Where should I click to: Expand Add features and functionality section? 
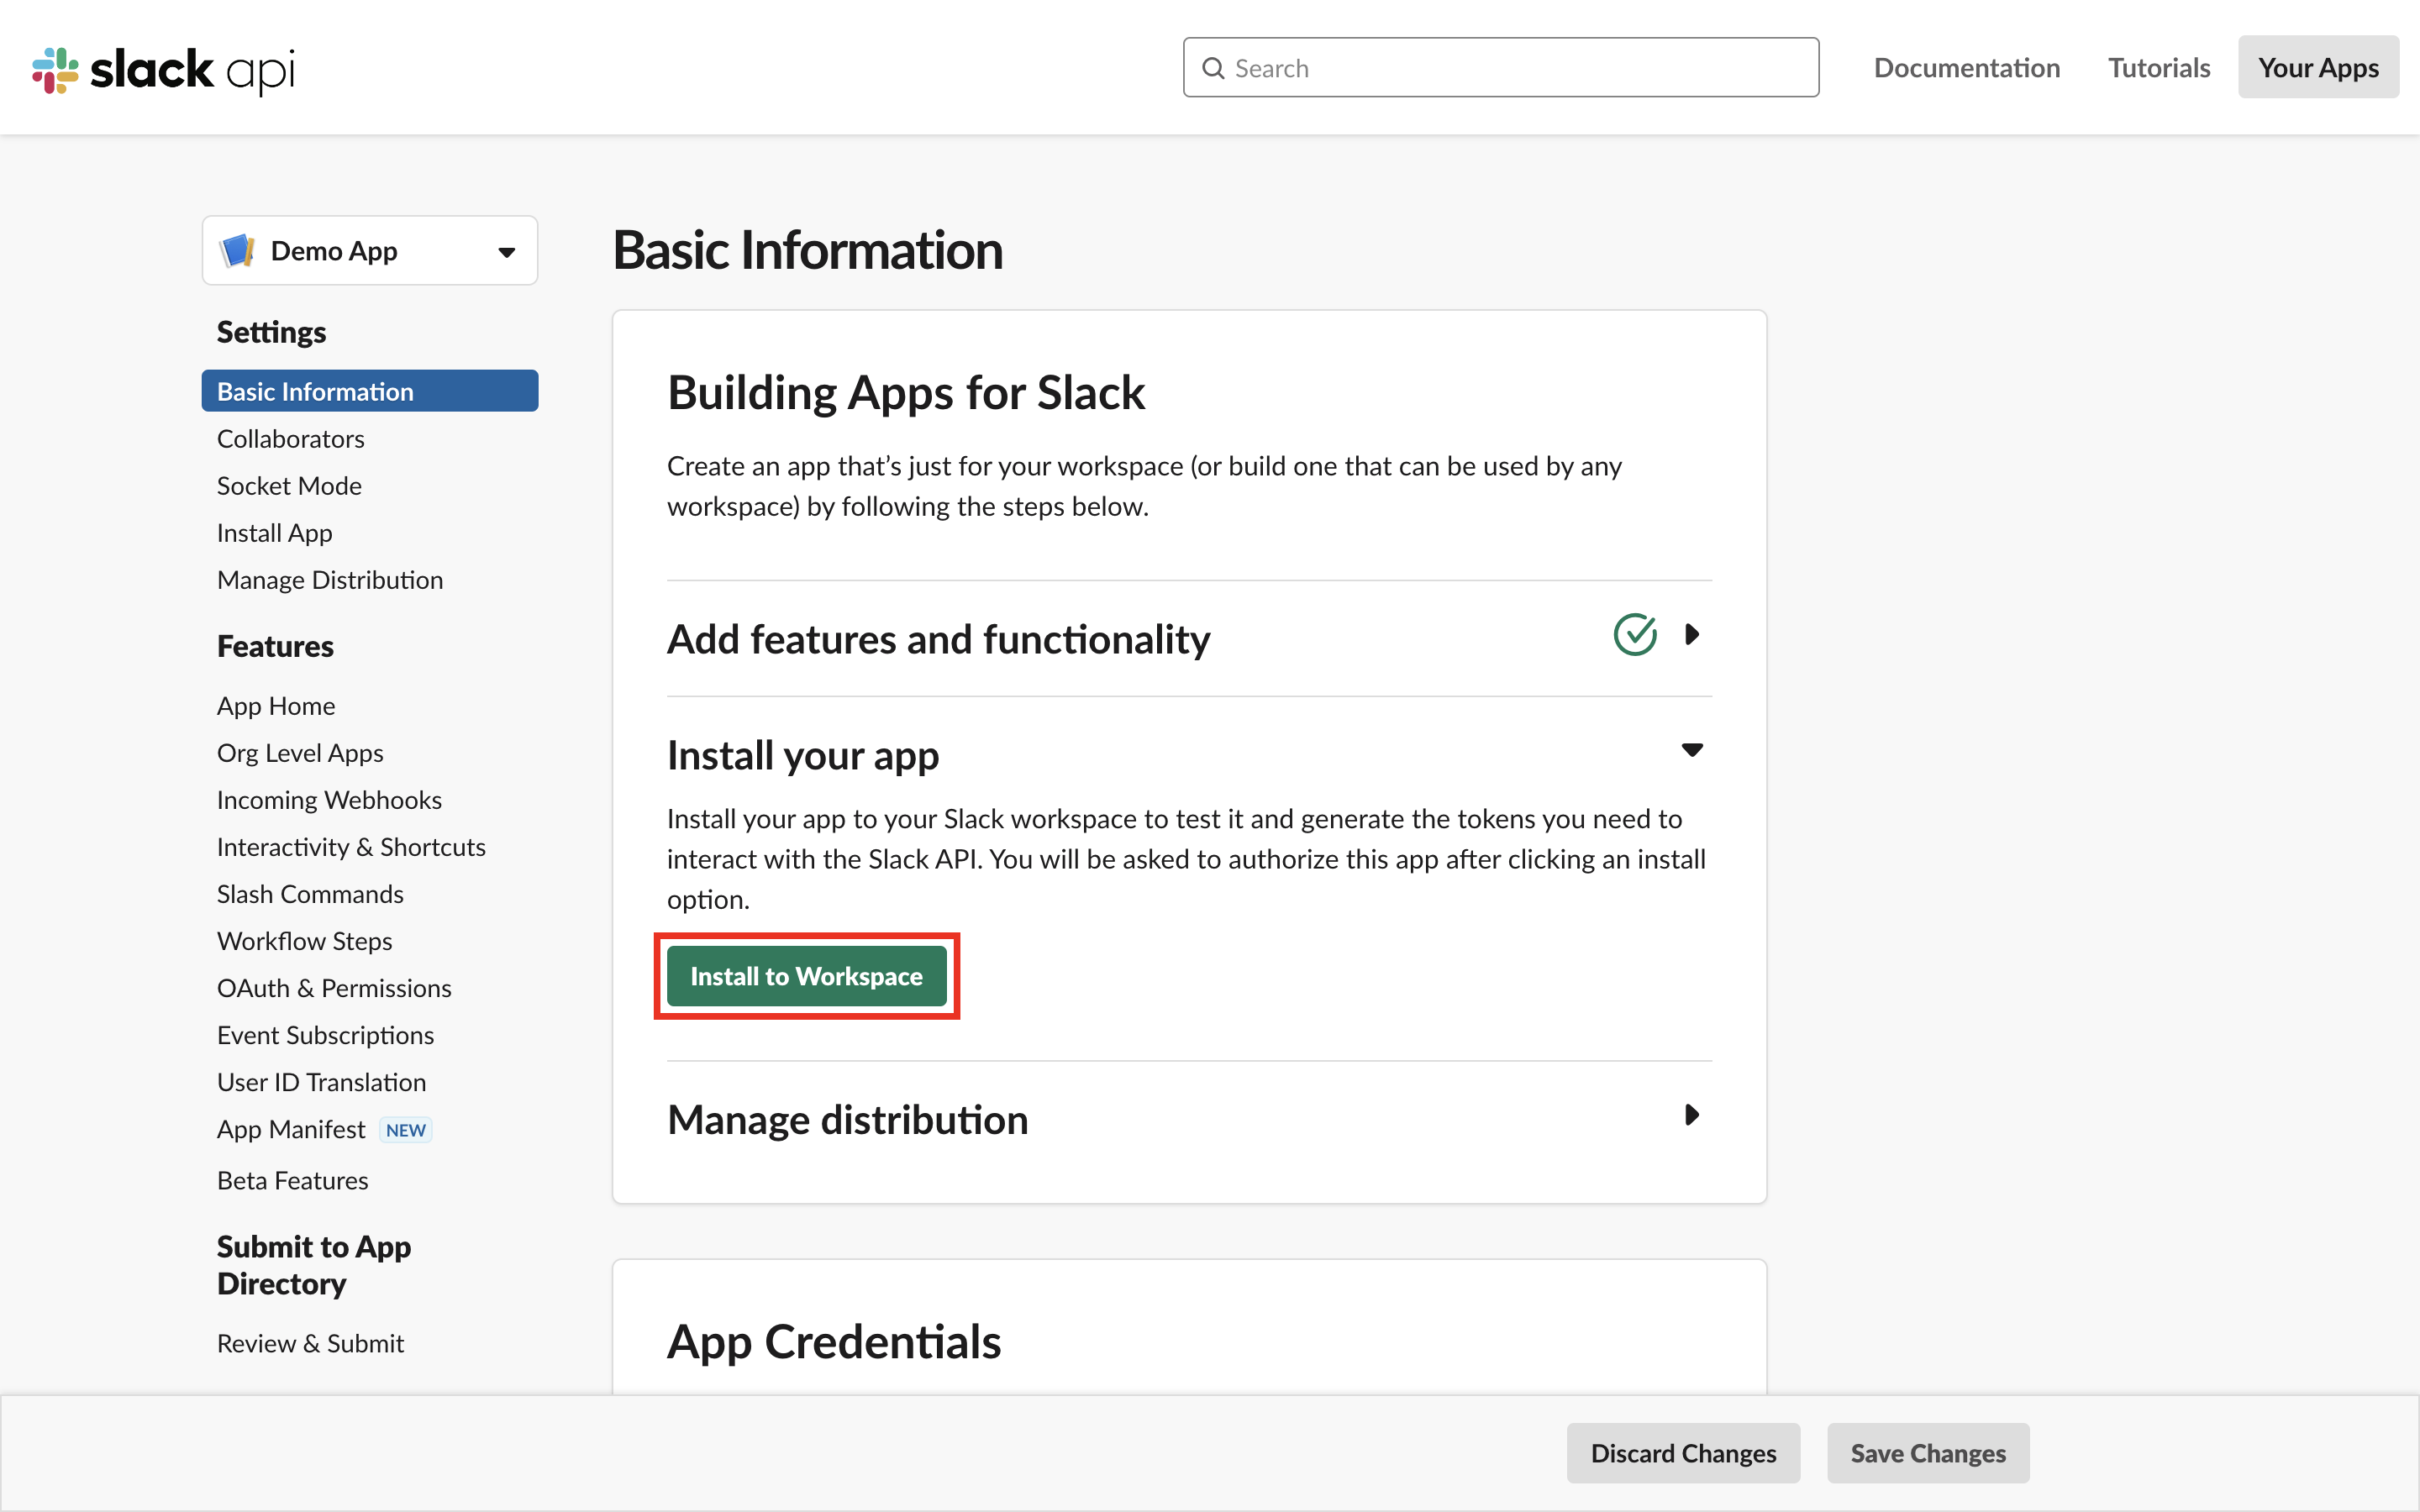(x=1691, y=634)
